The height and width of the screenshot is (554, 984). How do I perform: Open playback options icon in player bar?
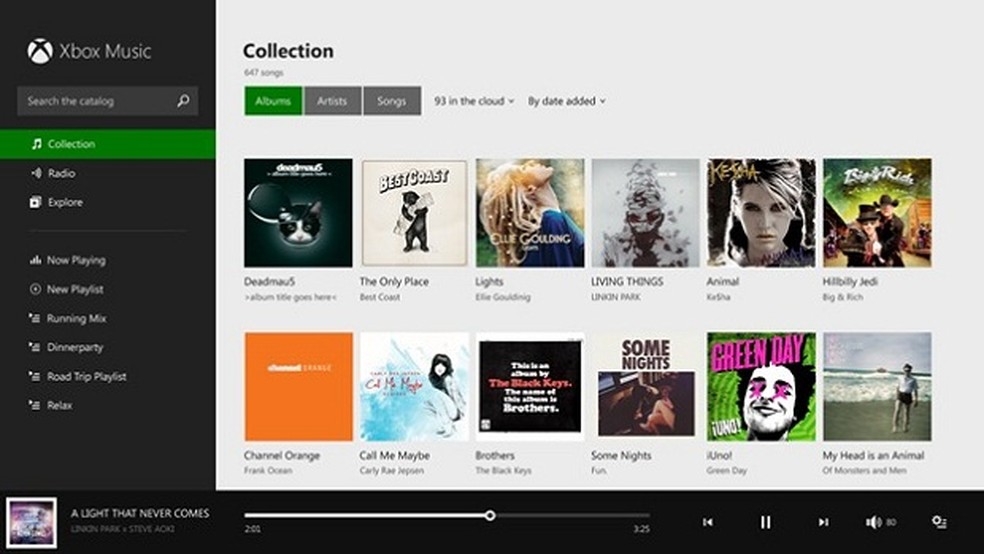point(939,522)
